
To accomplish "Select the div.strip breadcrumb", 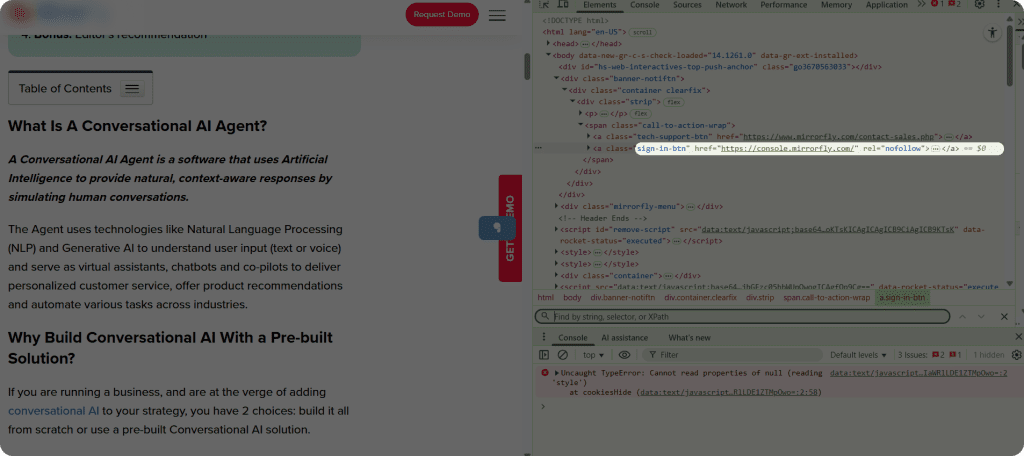I will pos(760,297).
